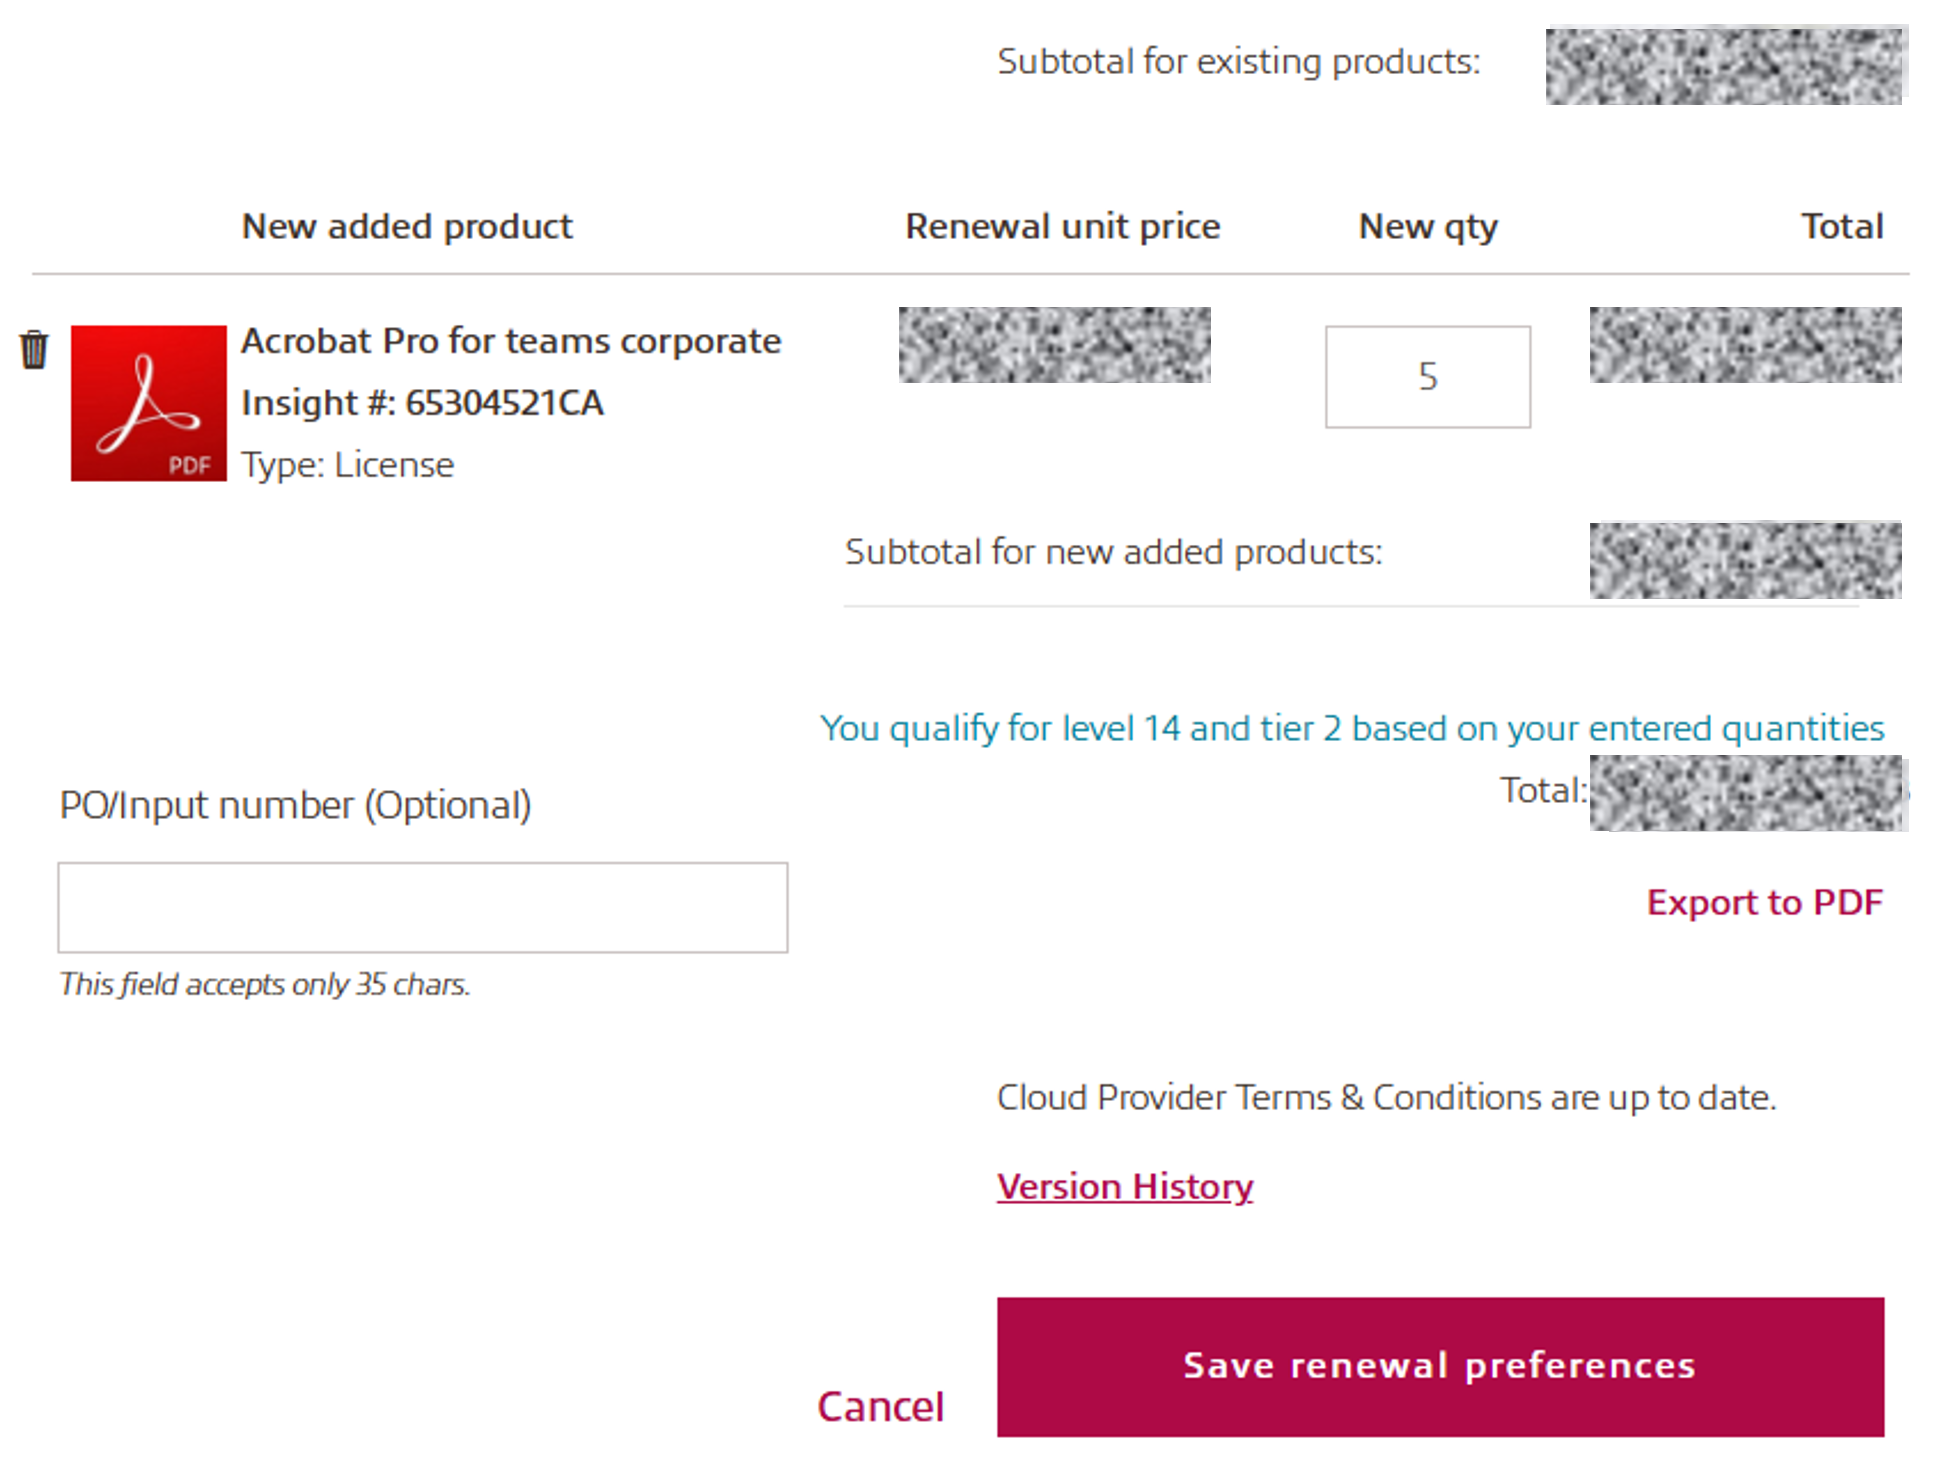Click the Save renewal preferences button
The image size is (1942, 1467).
pos(1438,1365)
